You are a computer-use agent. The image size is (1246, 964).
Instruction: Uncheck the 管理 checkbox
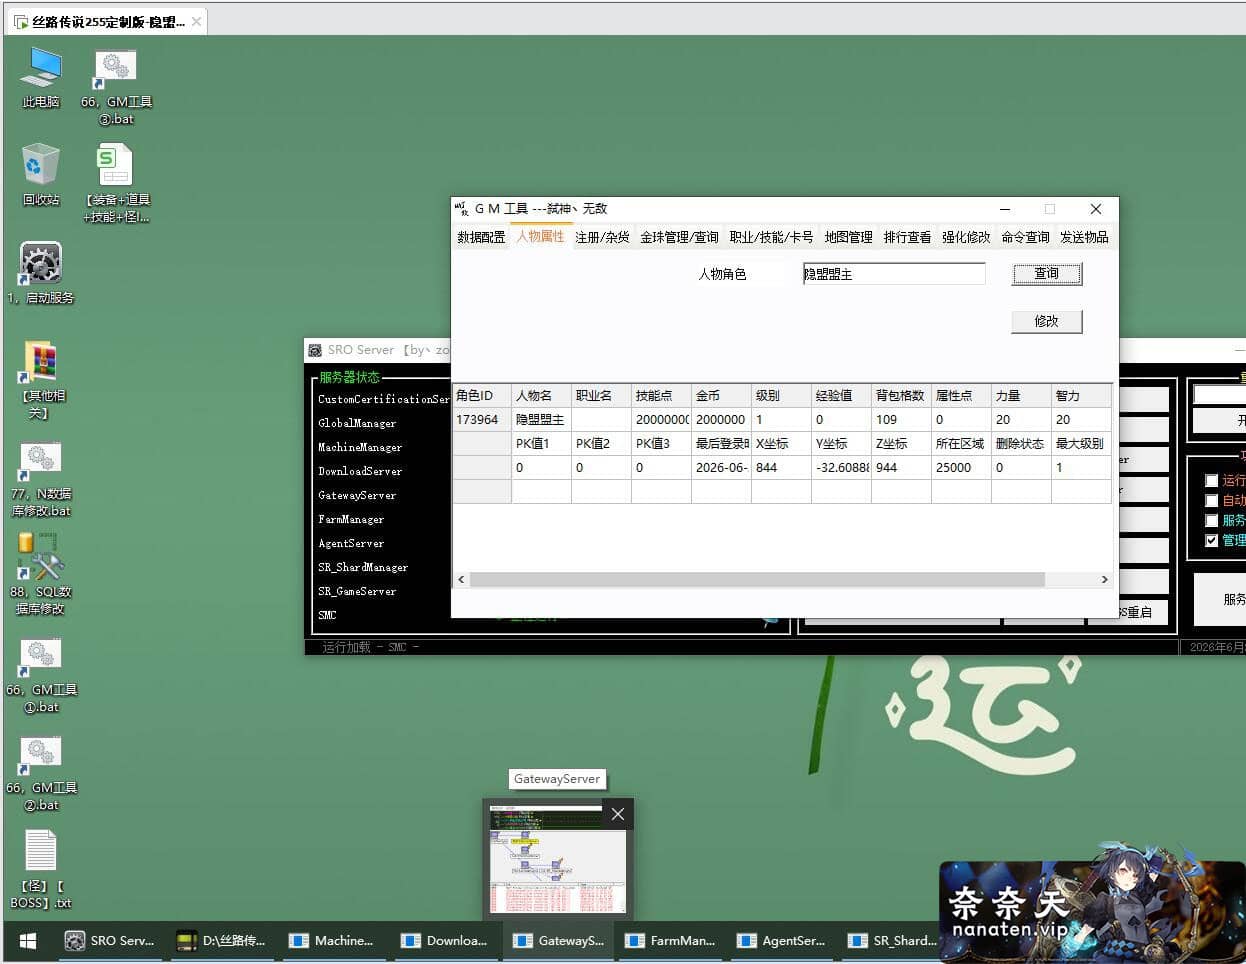coord(1211,540)
